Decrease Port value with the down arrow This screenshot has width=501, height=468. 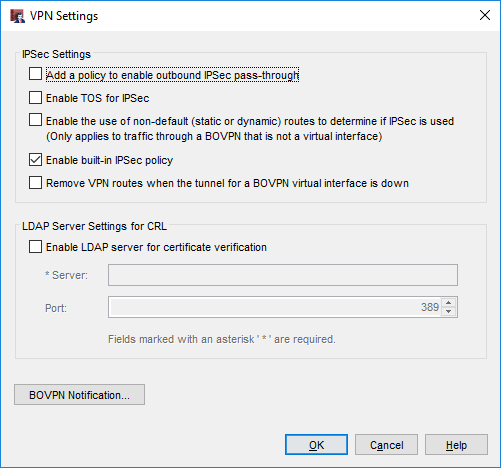click(449, 311)
